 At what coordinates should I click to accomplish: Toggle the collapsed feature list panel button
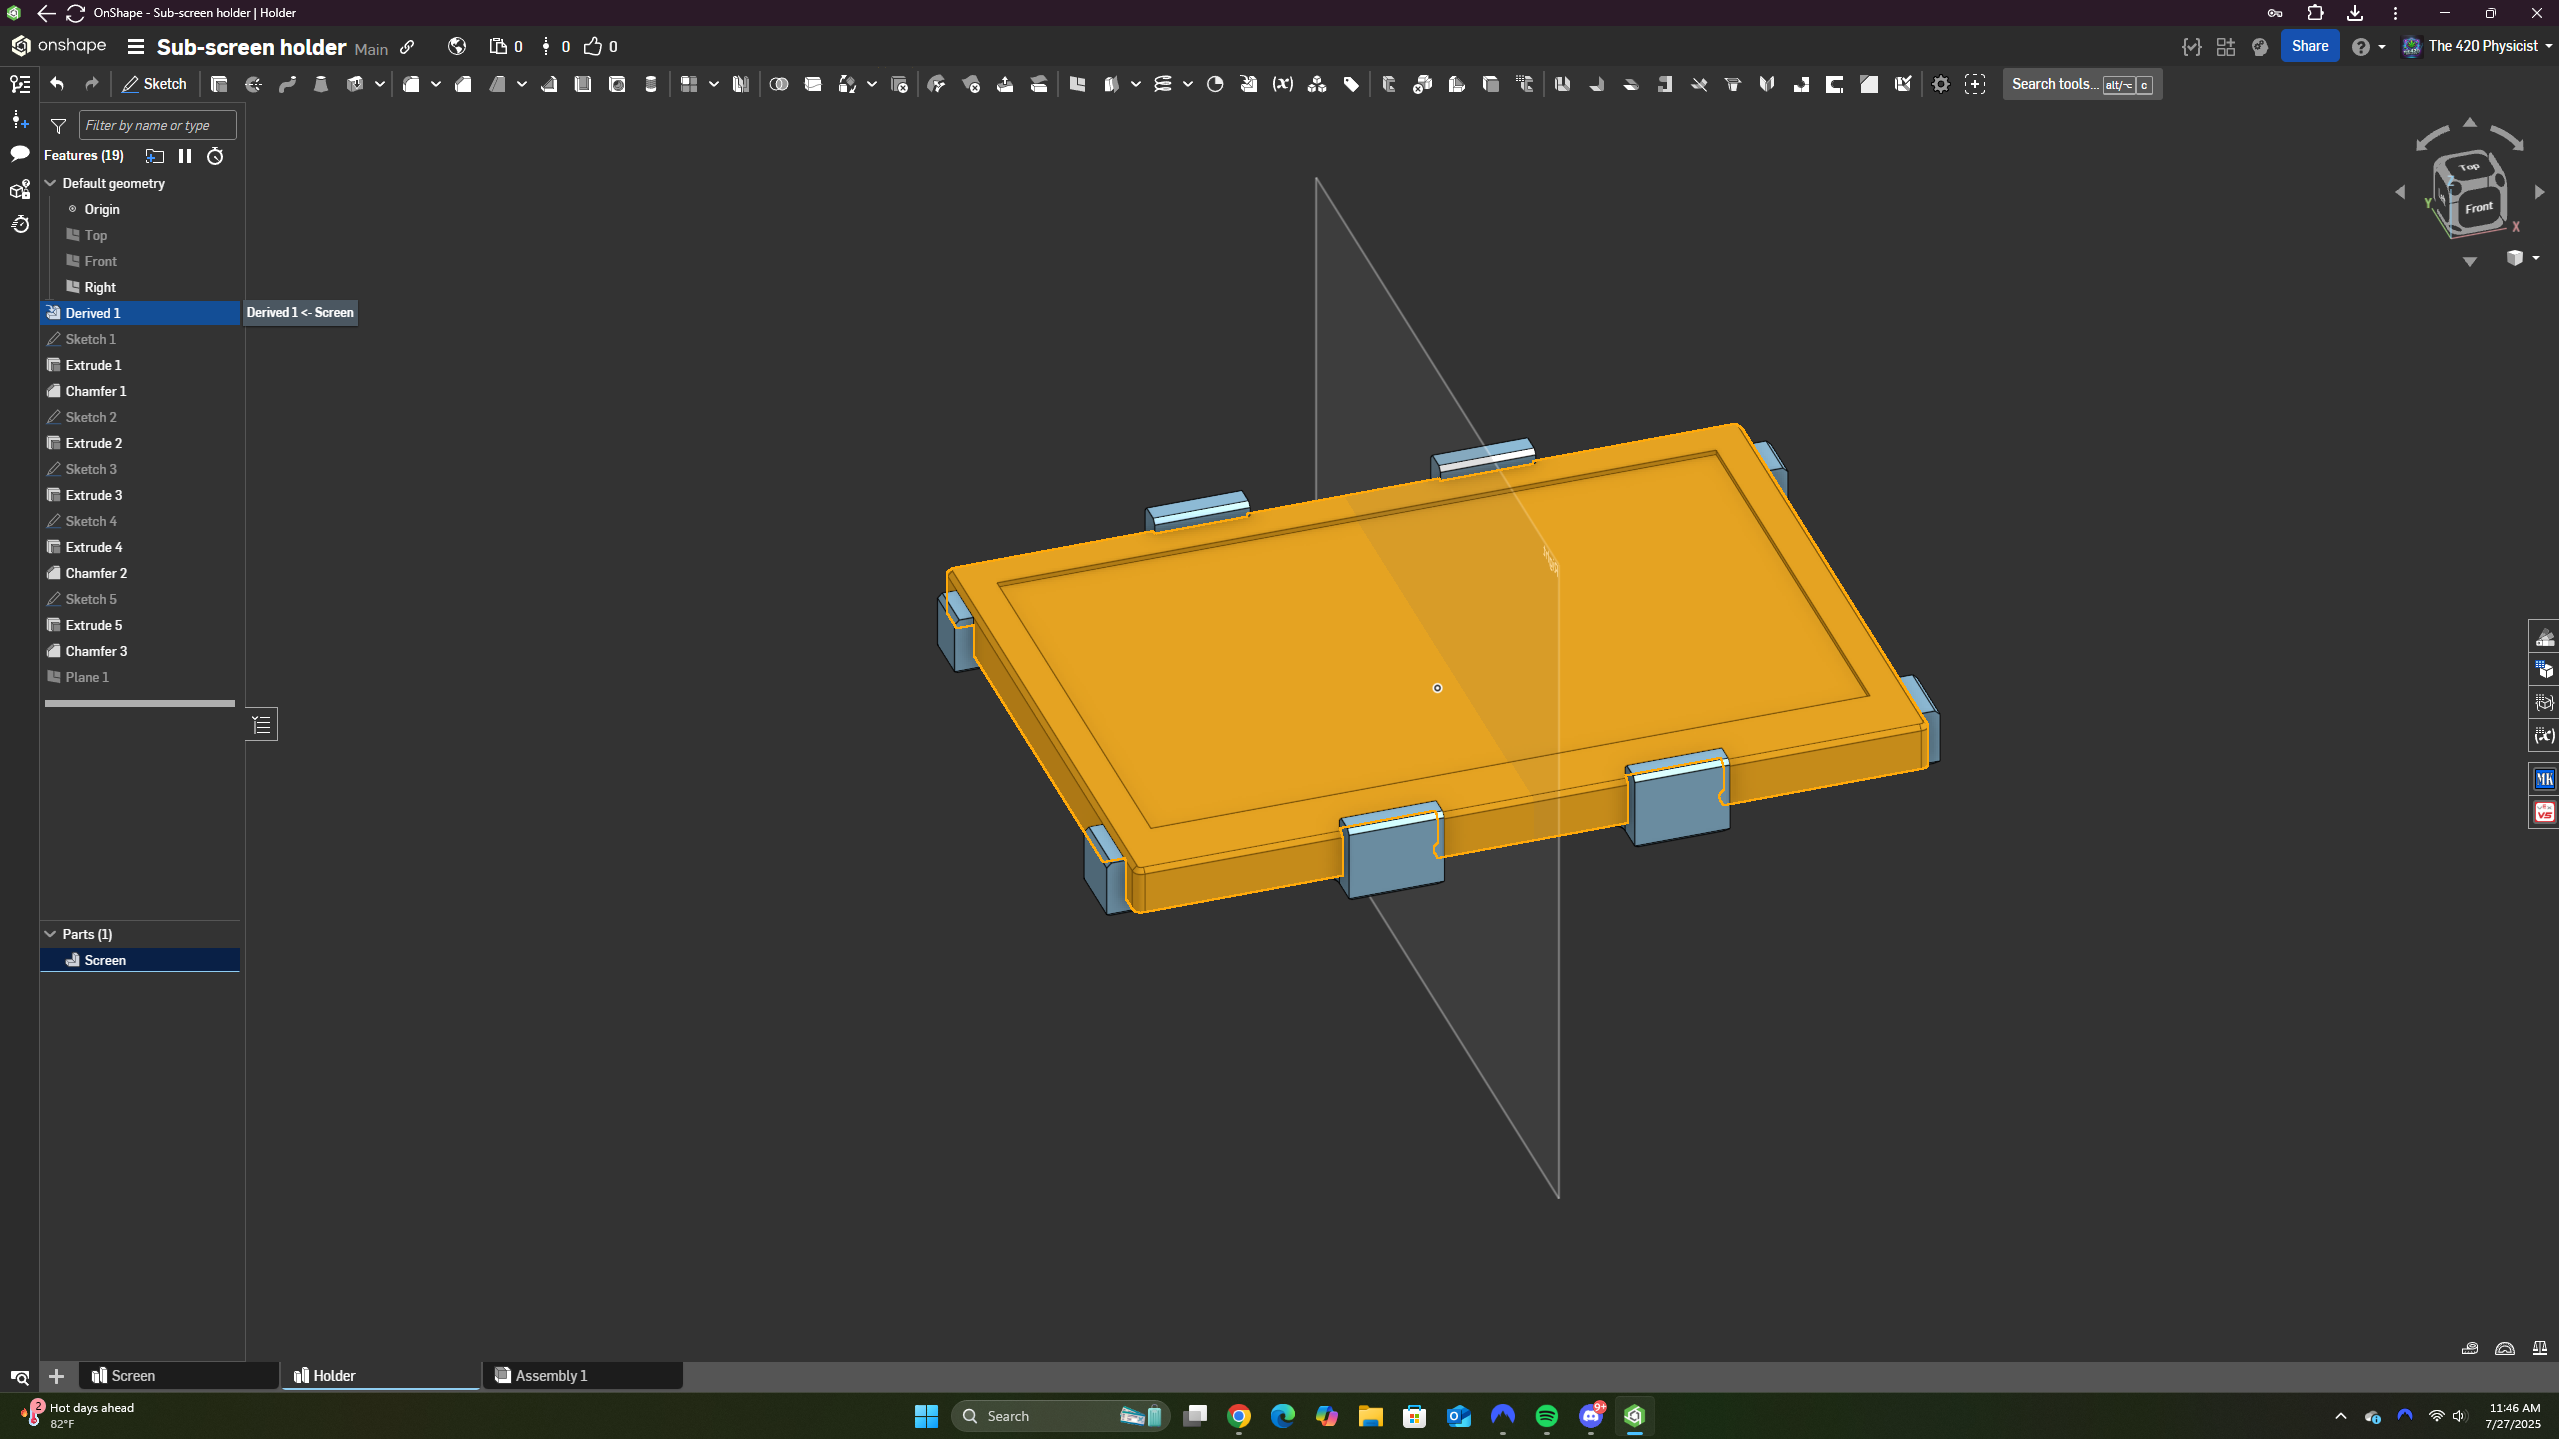click(x=262, y=725)
